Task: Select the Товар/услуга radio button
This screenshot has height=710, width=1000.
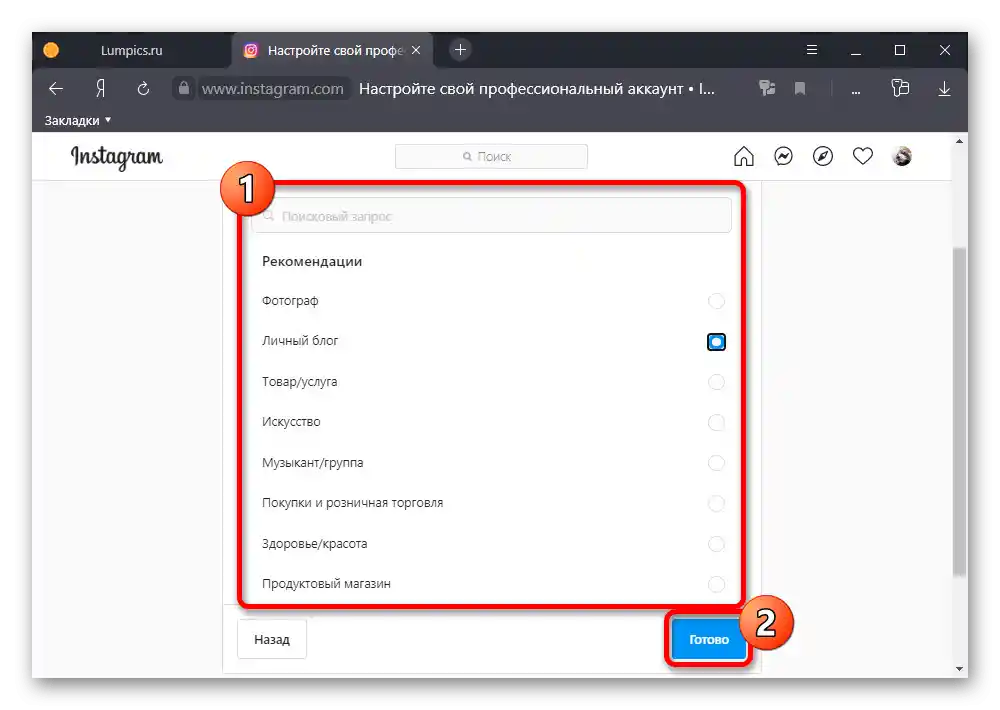Action: 716,382
